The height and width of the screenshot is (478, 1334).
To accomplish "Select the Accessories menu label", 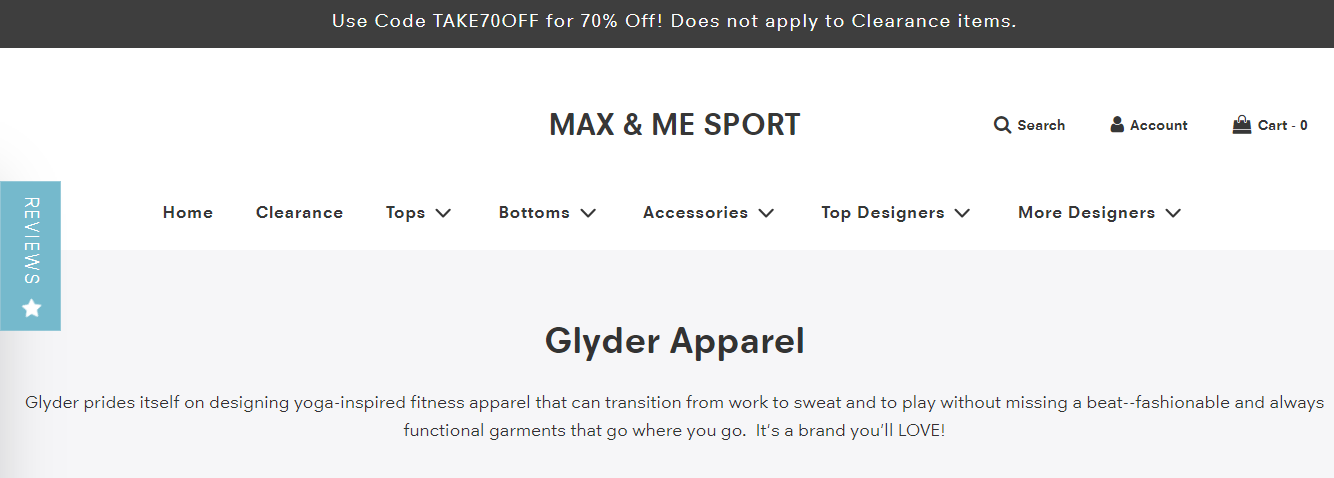I will (x=695, y=213).
